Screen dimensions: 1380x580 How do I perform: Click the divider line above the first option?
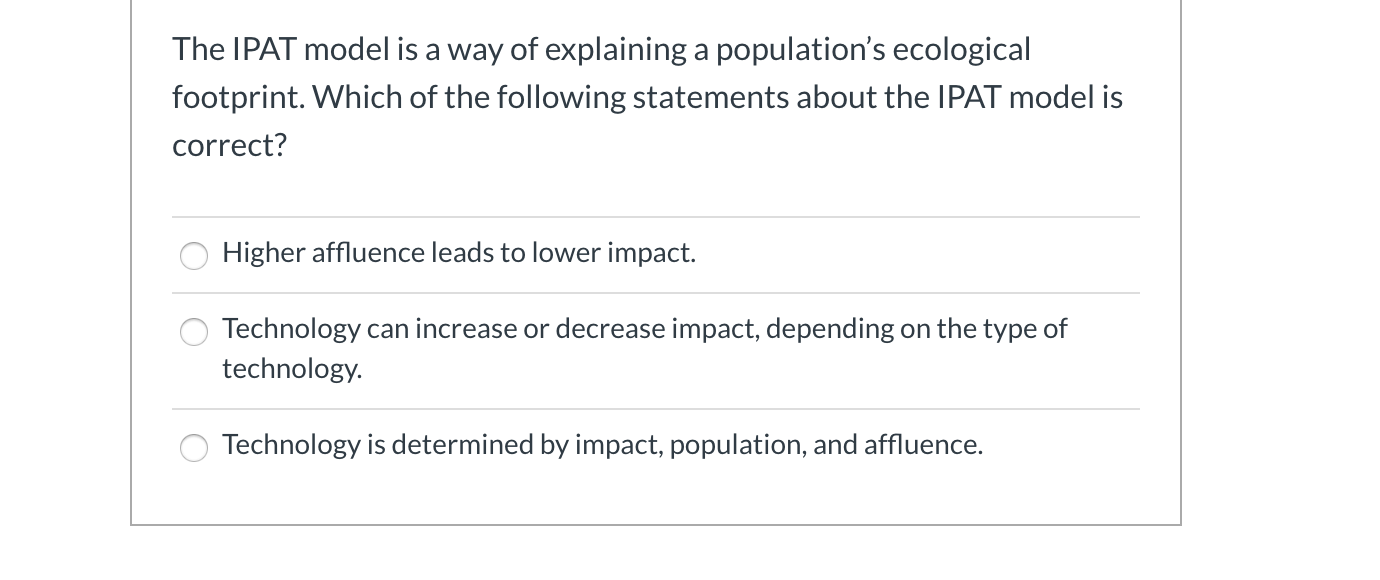click(x=655, y=217)
